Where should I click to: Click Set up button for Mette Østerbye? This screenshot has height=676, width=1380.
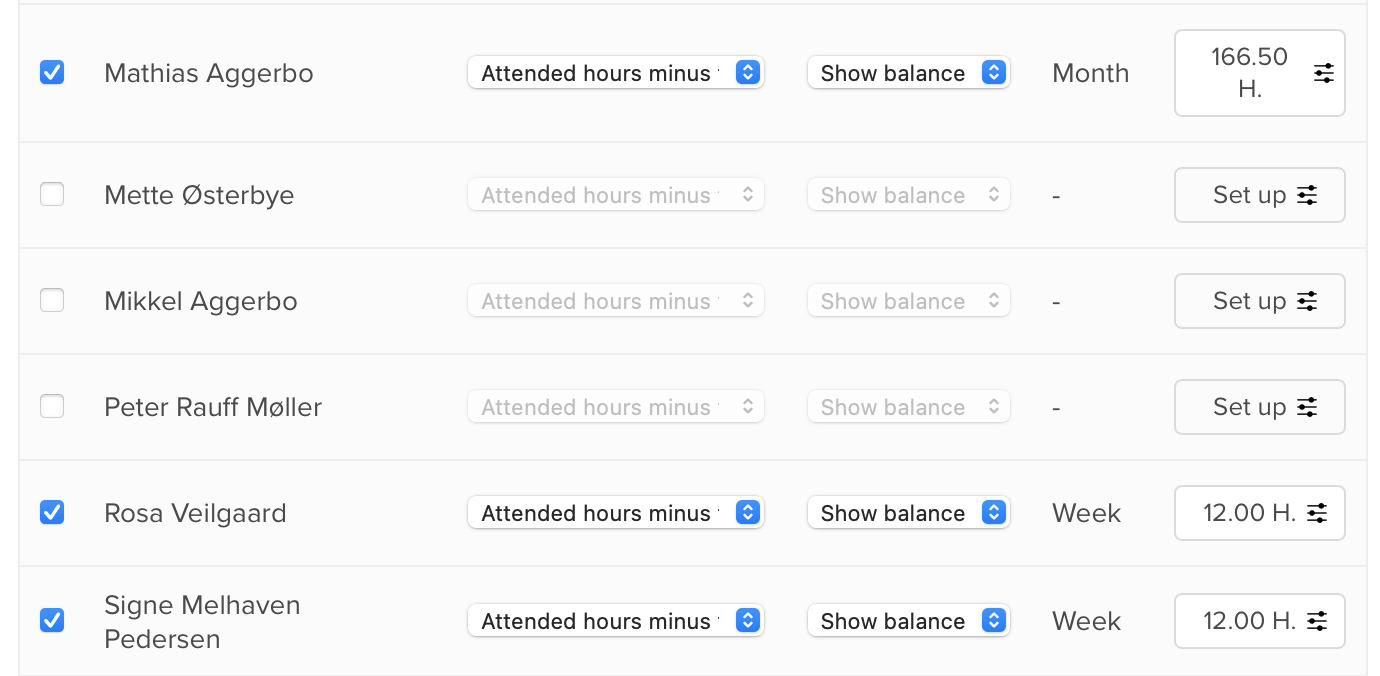point(1258,195)
